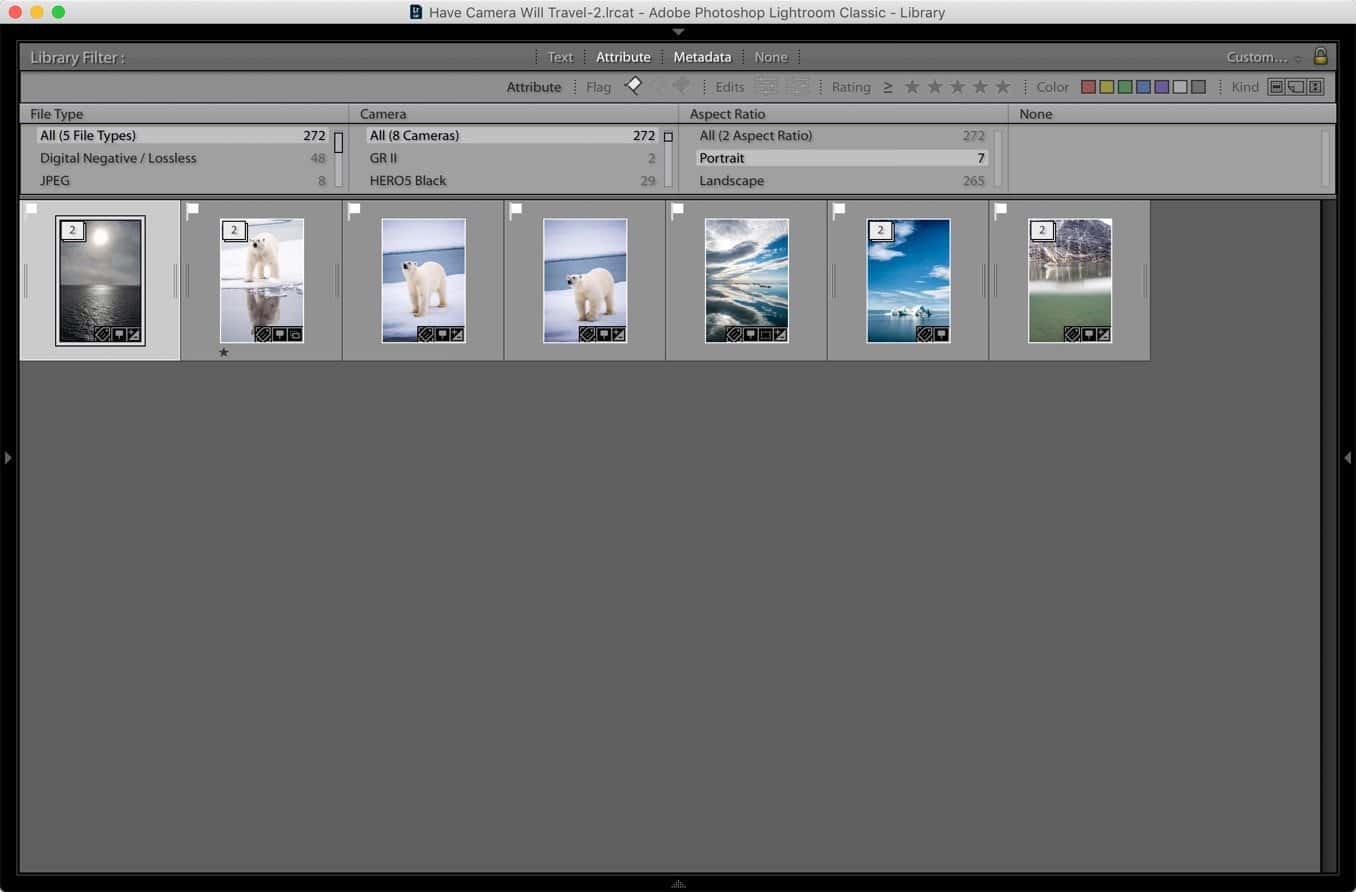The height and width of the screenshot is (892, 1356).
Task: Filter Kind by master photos icon
Action: pyautogui.click(x=1276, y=87)
